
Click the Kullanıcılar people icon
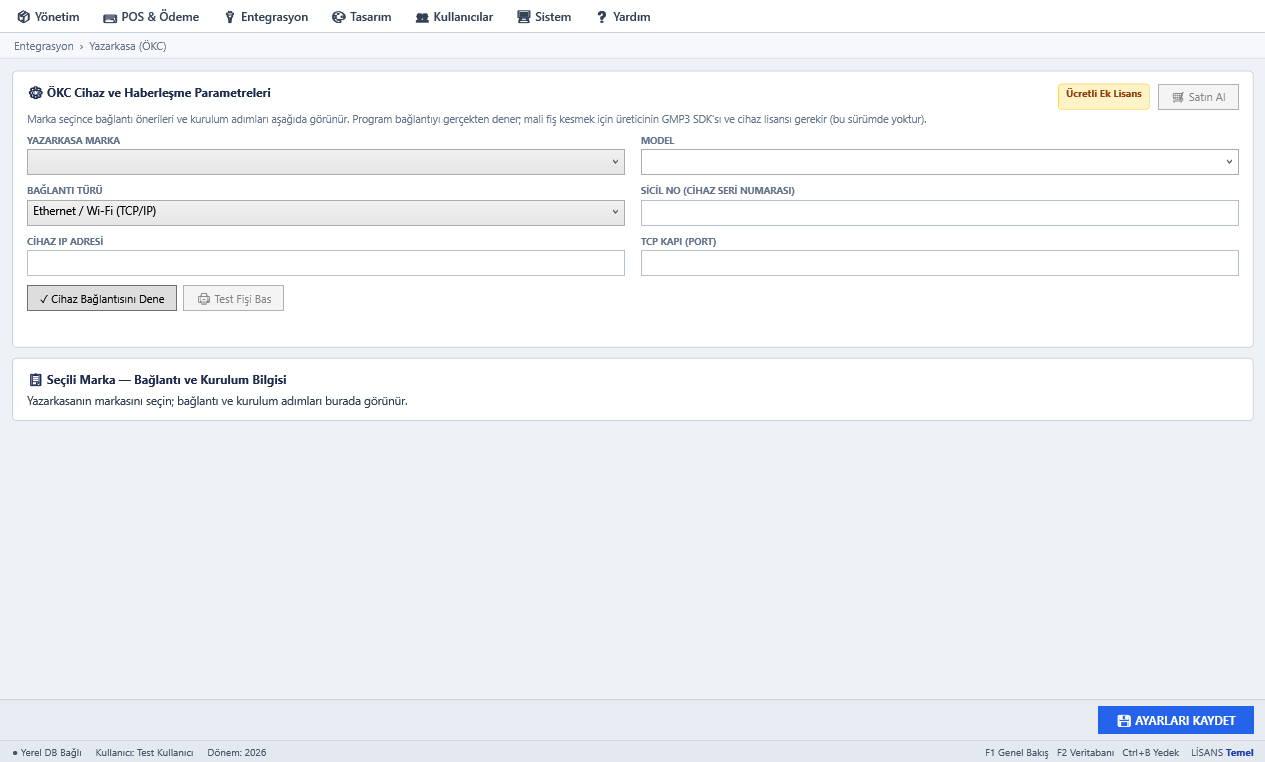coord(422,17)
